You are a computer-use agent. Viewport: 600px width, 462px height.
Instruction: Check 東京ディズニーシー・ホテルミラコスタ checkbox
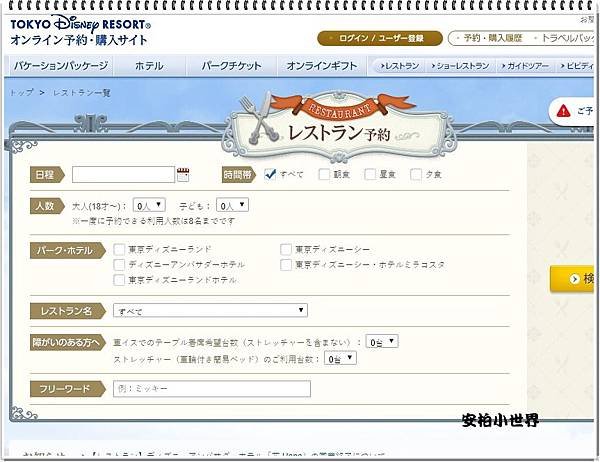286,264
